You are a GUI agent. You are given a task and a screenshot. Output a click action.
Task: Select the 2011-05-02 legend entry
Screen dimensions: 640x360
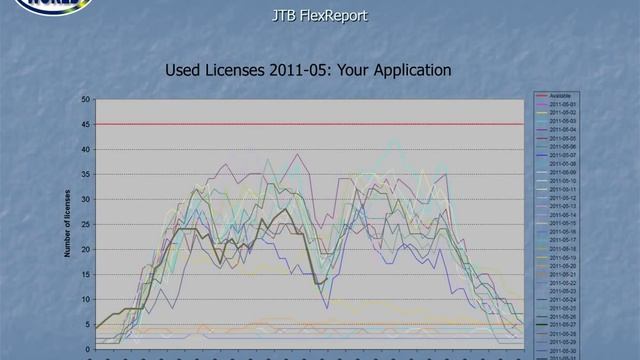(556, 113)
